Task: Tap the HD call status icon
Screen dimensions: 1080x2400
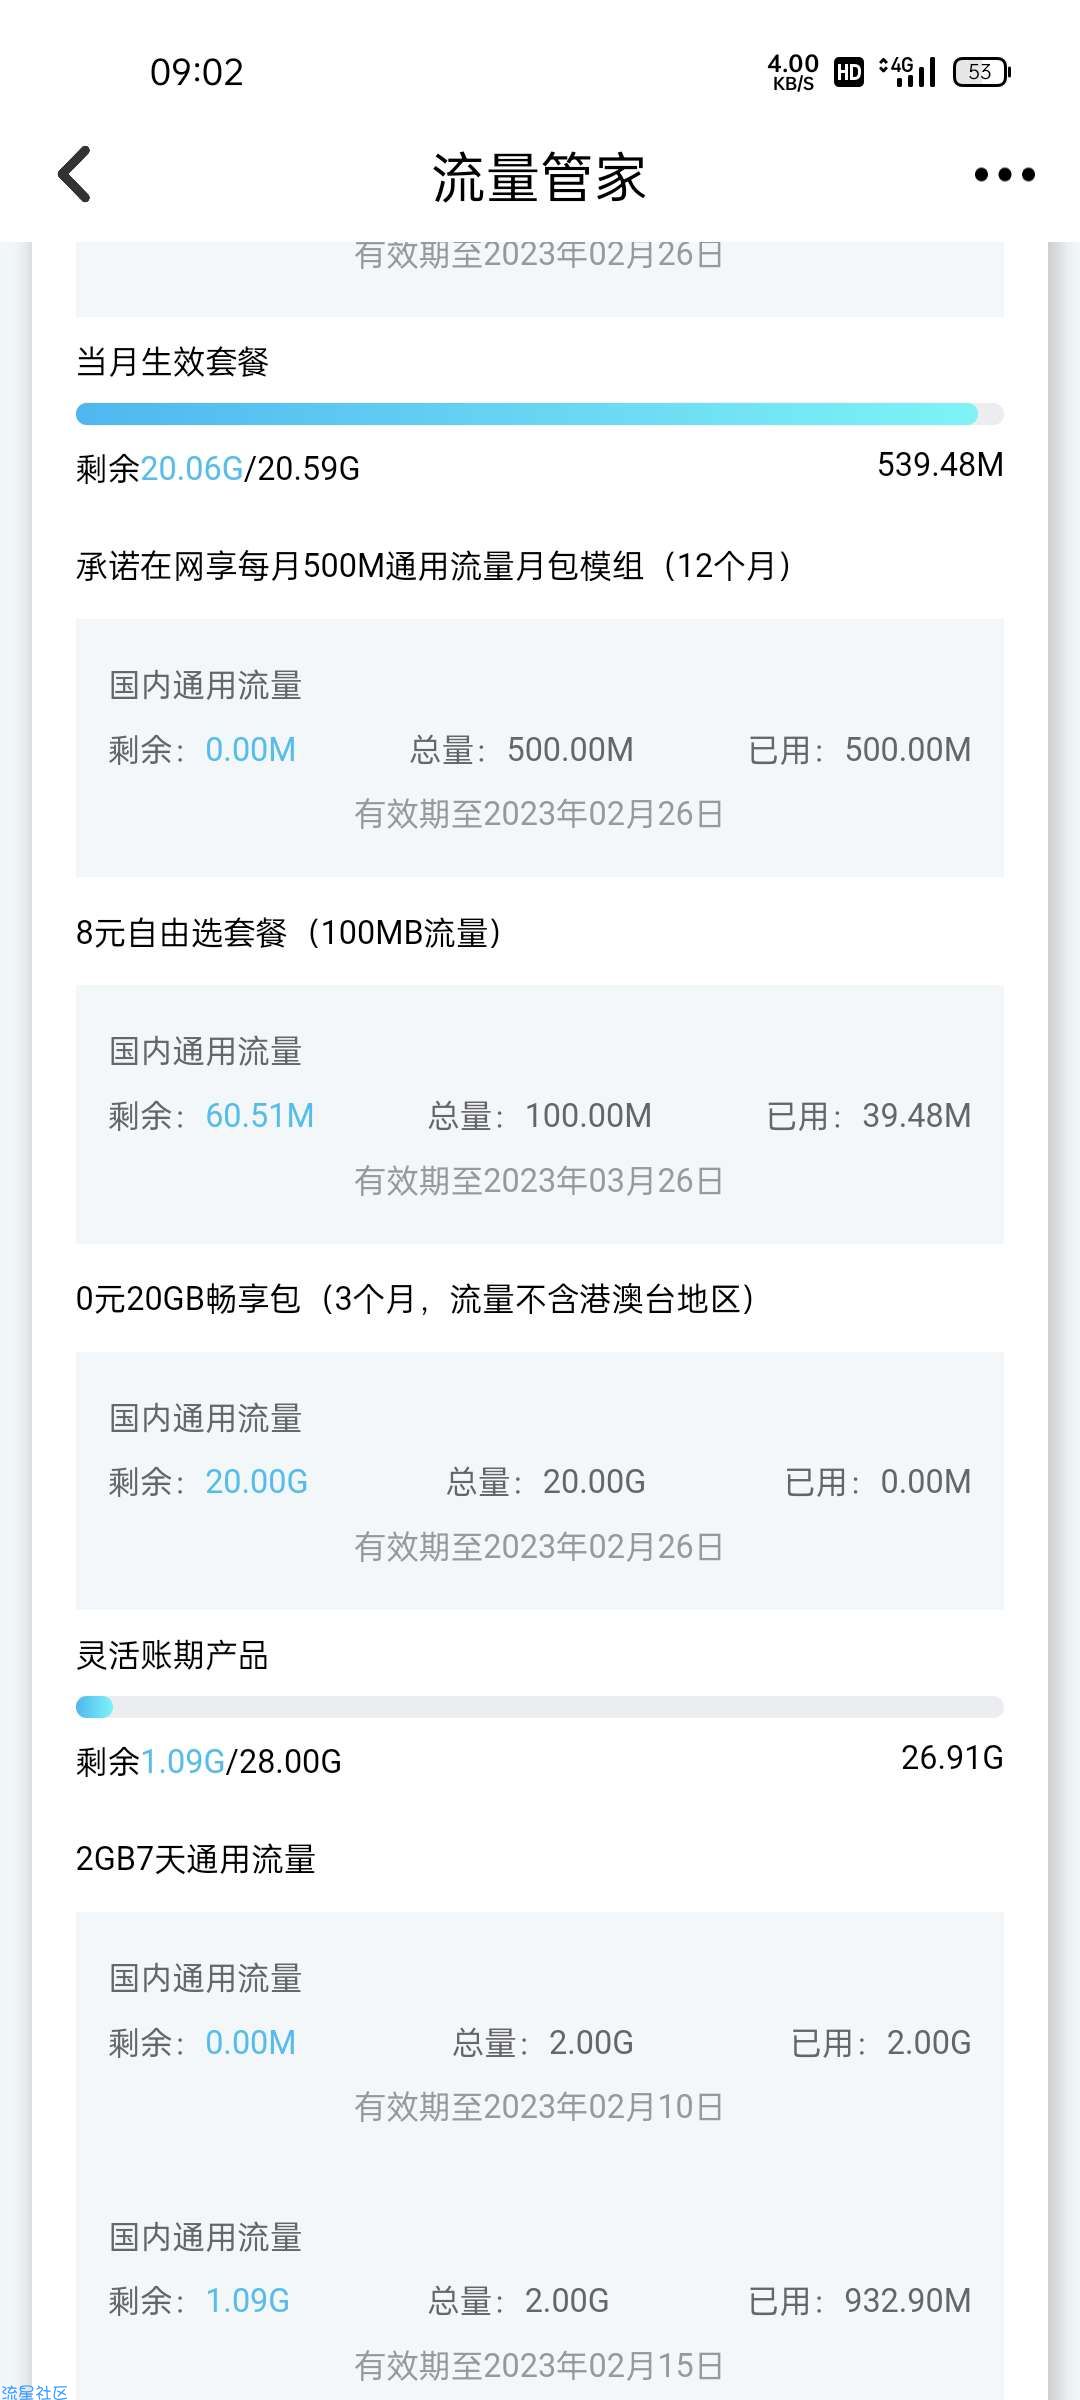Action: [x=849, y=72]
